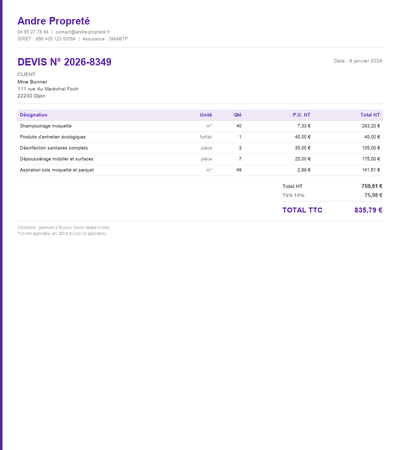Click the phone number in the header
Screen dimensions: 400x450
[33, 32]
